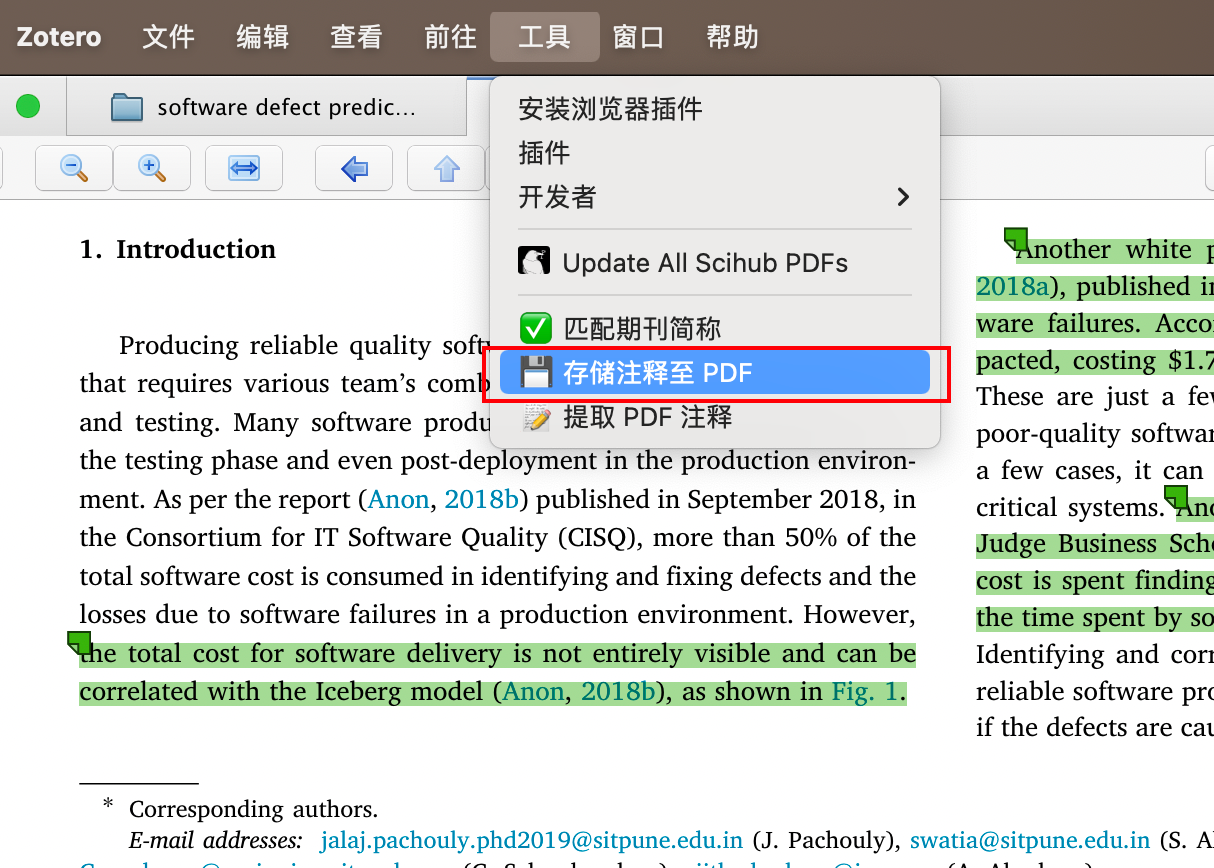Toggle the 匹配期刊简称 checkmark

[x=534, y=328]
